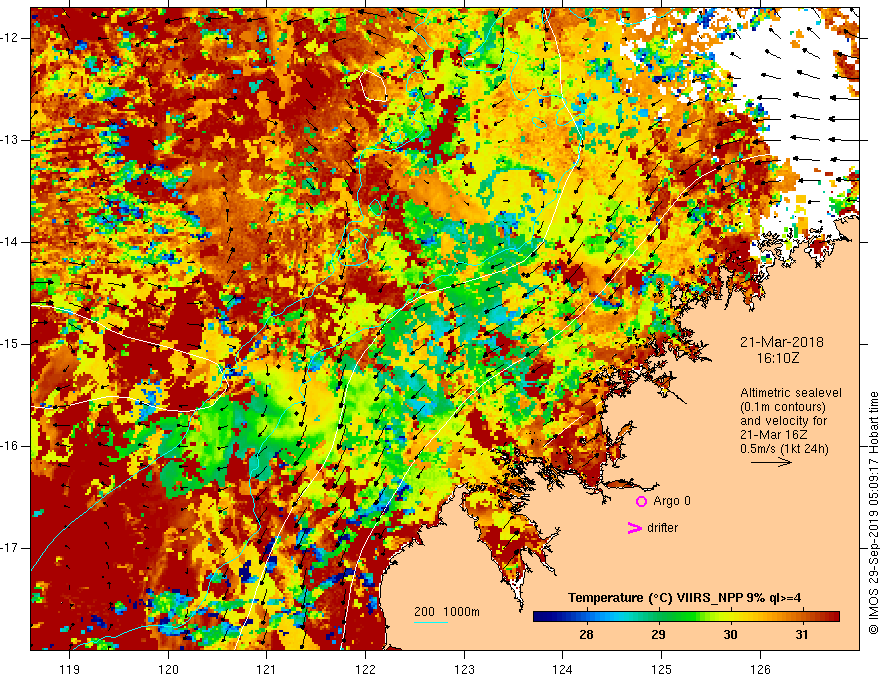The width and height of the screenshot is (880, 680).
Task: Click the longitude axis label 125
Action: 662,669
